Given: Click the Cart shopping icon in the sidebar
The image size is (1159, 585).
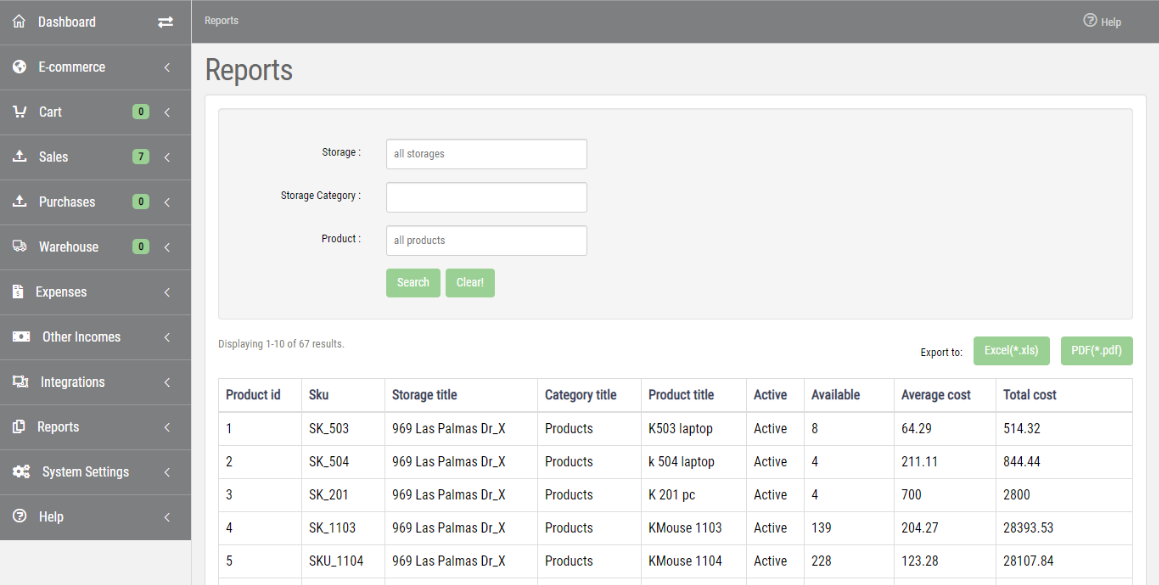Looking at the screenshot, I should click(x=18, y=111).
